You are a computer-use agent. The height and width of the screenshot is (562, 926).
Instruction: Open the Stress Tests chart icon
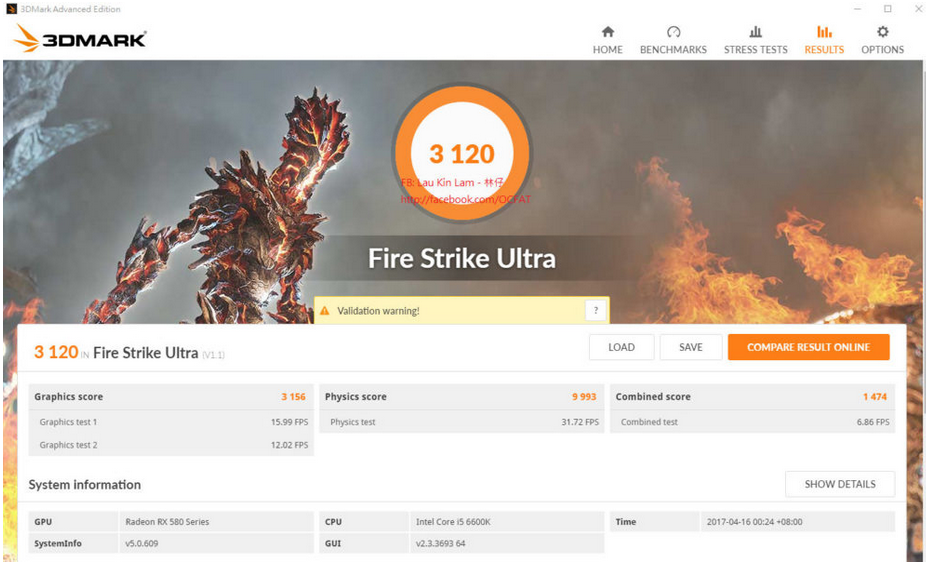pyautogui.click(x=755, y=32)
